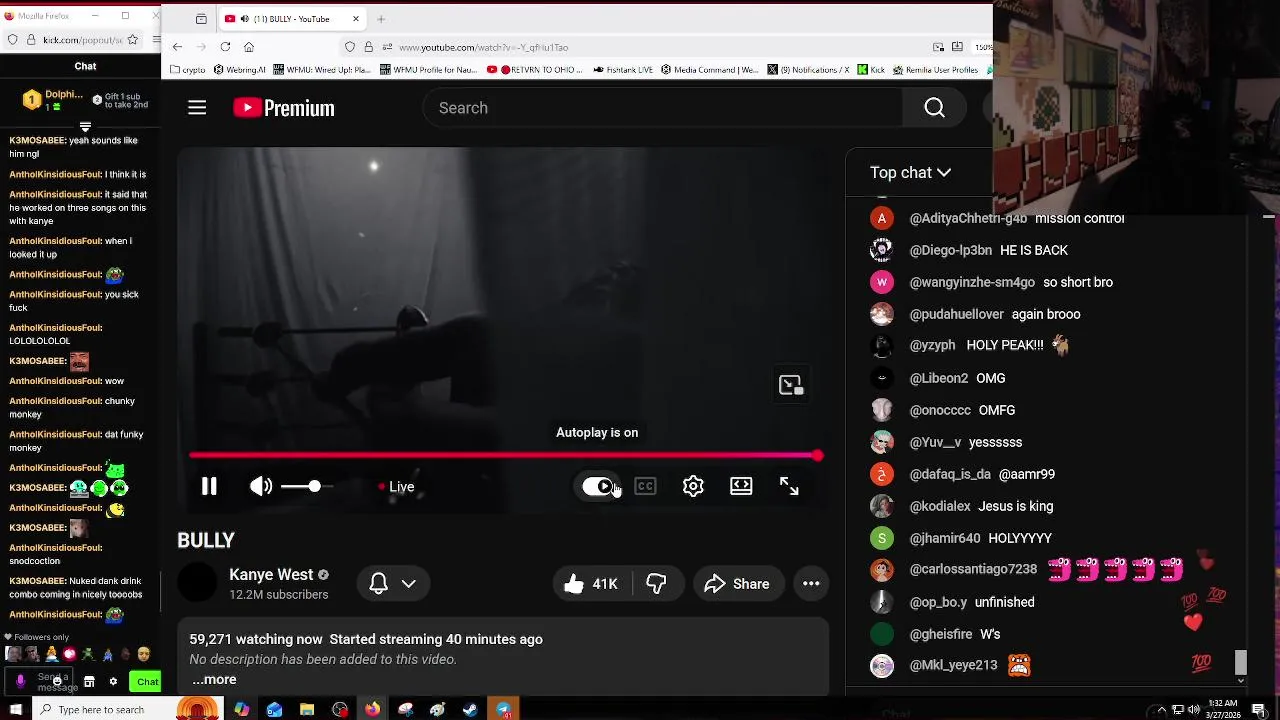Click the miniplayer popout icon on video

tap(791, 386)
